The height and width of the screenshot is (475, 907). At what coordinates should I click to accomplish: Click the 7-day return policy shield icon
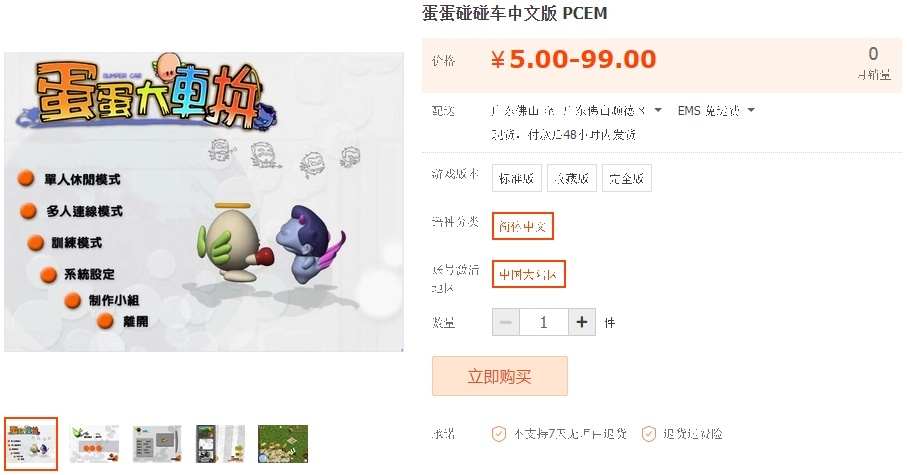click(x=499, y=434)
